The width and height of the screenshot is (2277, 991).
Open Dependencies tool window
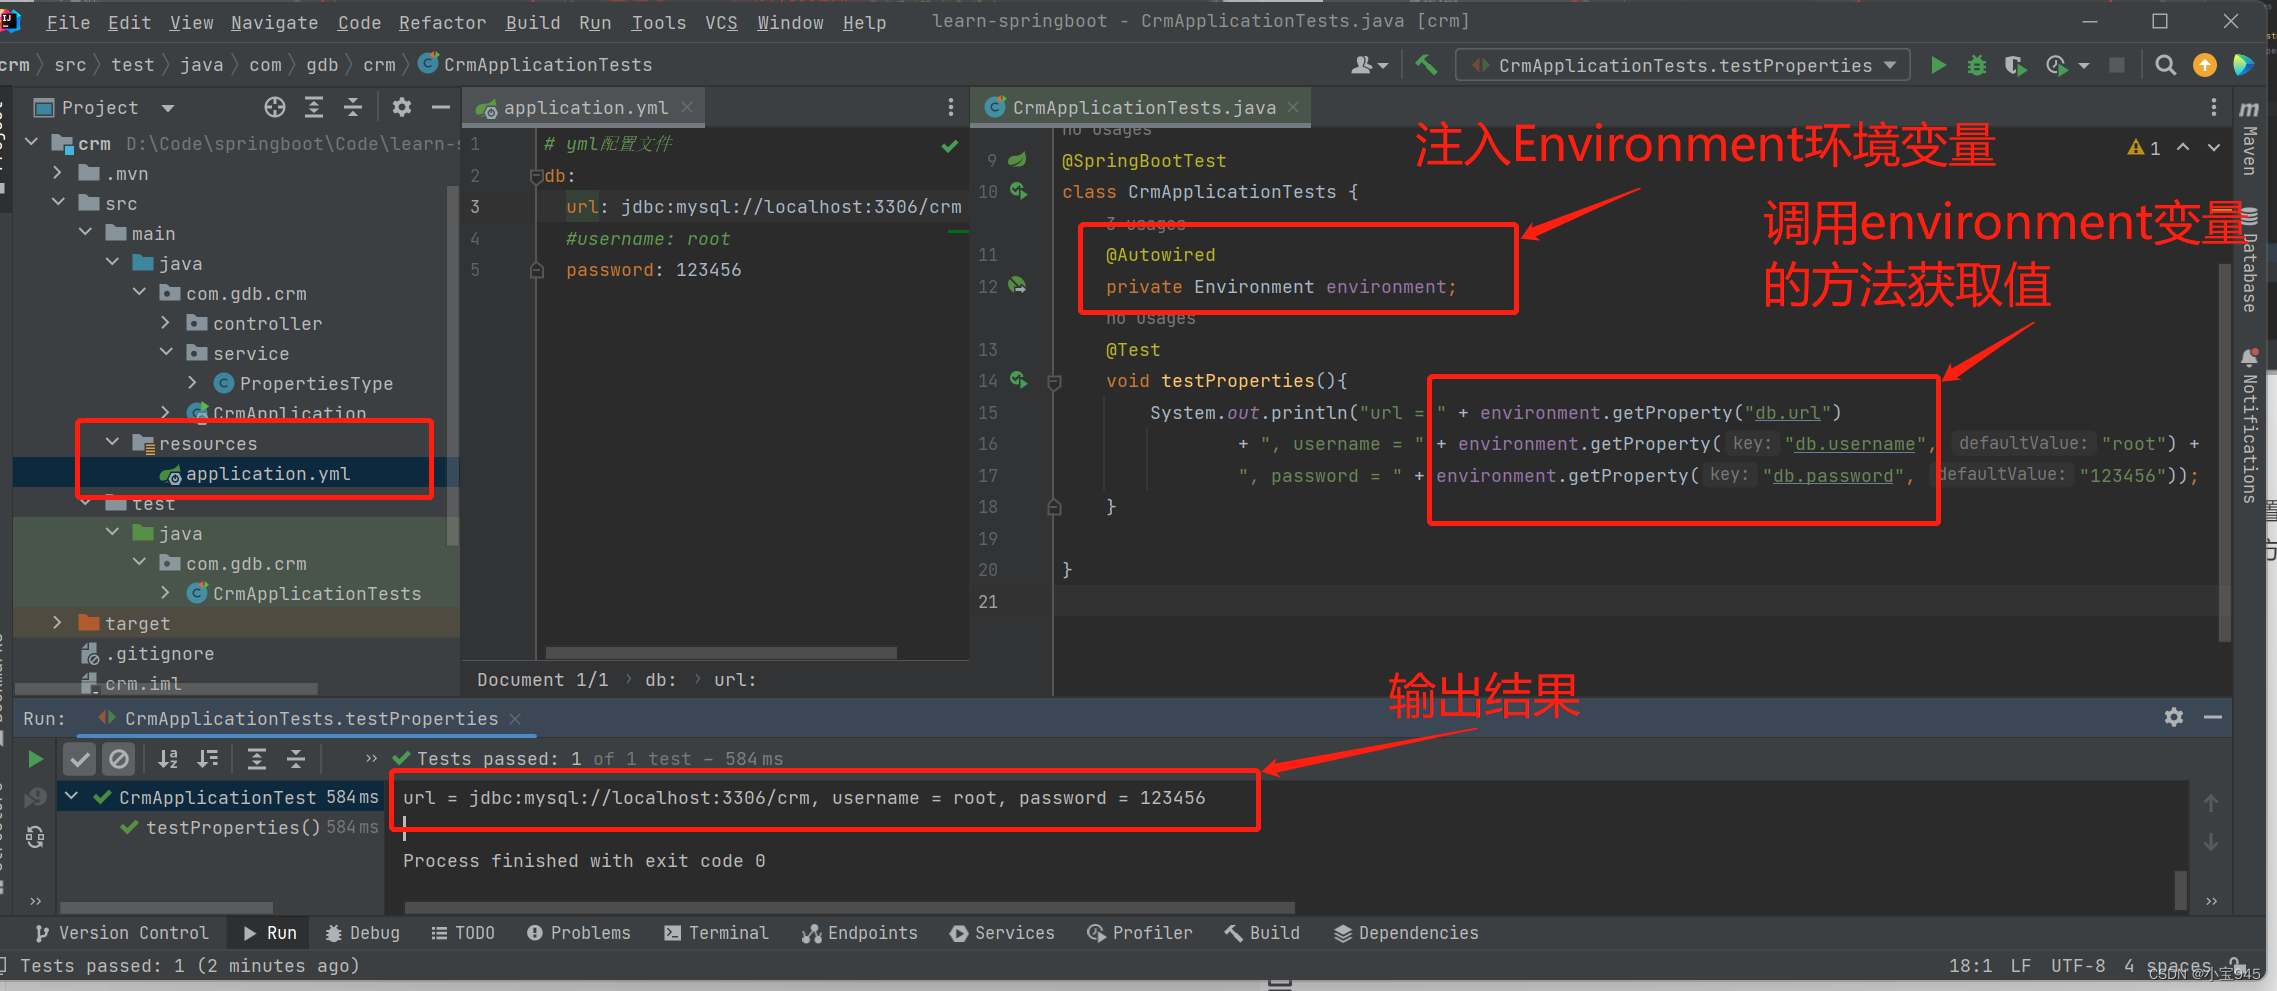pyautogui.click(x=1406, y=932)
